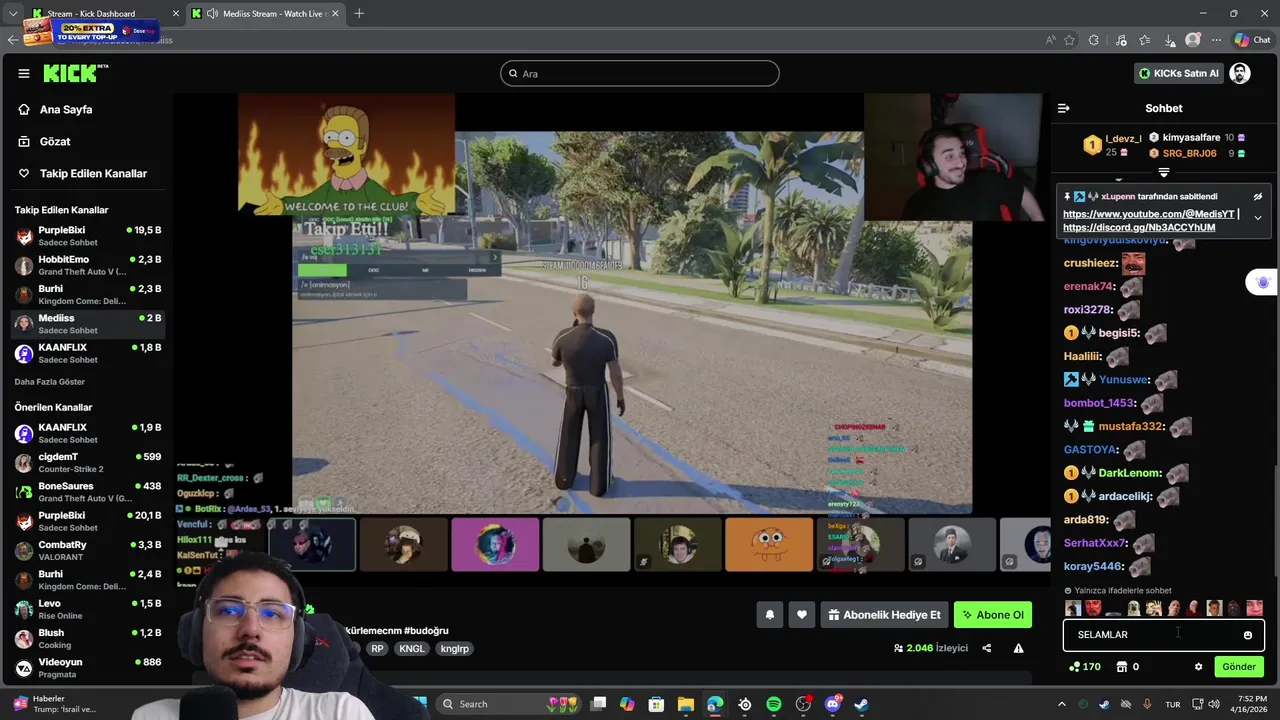Expand the pinned message chevron
The height and width of the screenshot is (720, 1280).
[x=1258, y=217]
